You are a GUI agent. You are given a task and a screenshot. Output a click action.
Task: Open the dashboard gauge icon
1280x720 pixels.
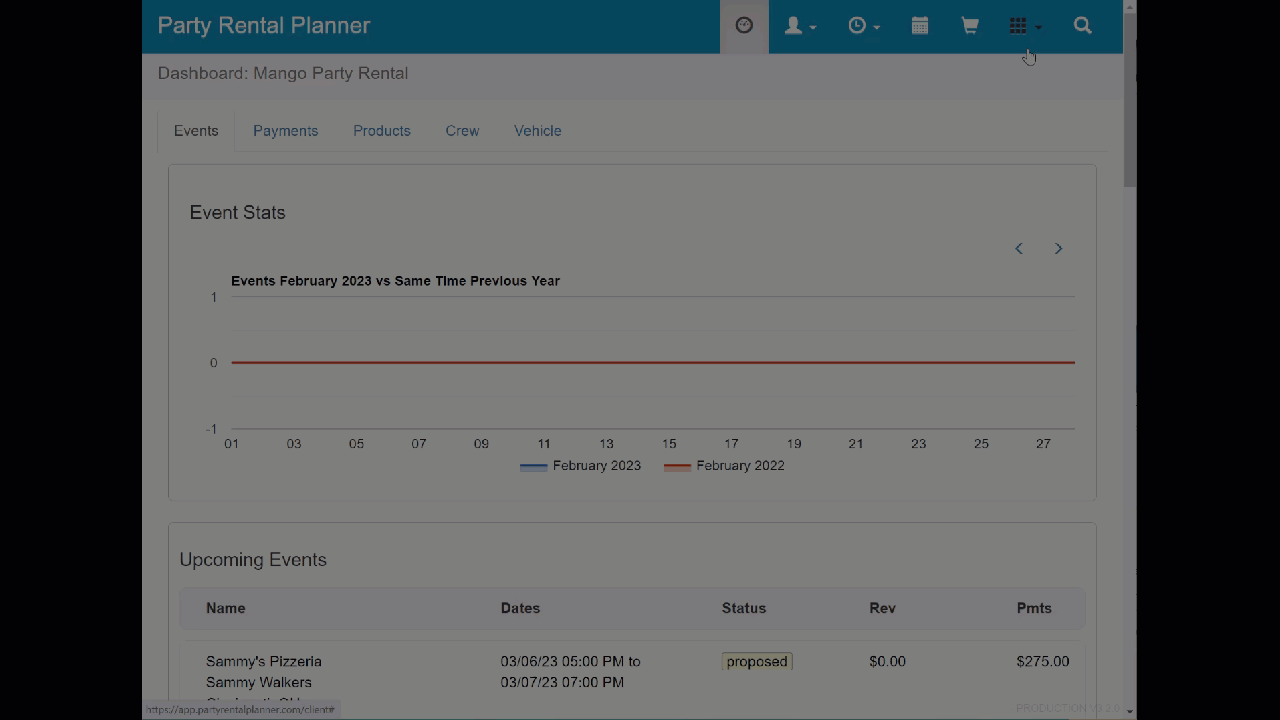(744, 26)
